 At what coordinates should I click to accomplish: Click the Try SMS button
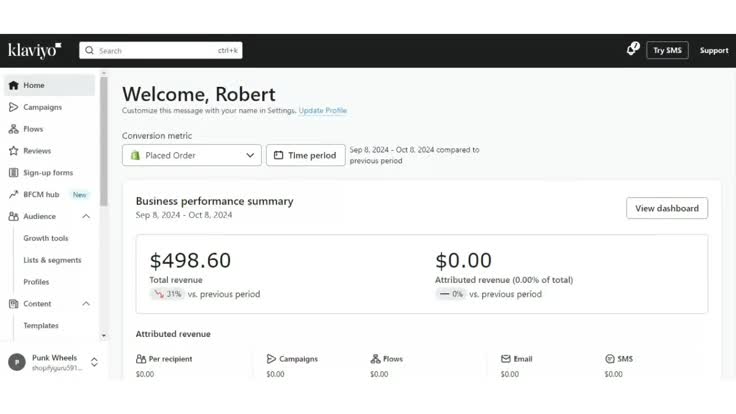point(667,50)
